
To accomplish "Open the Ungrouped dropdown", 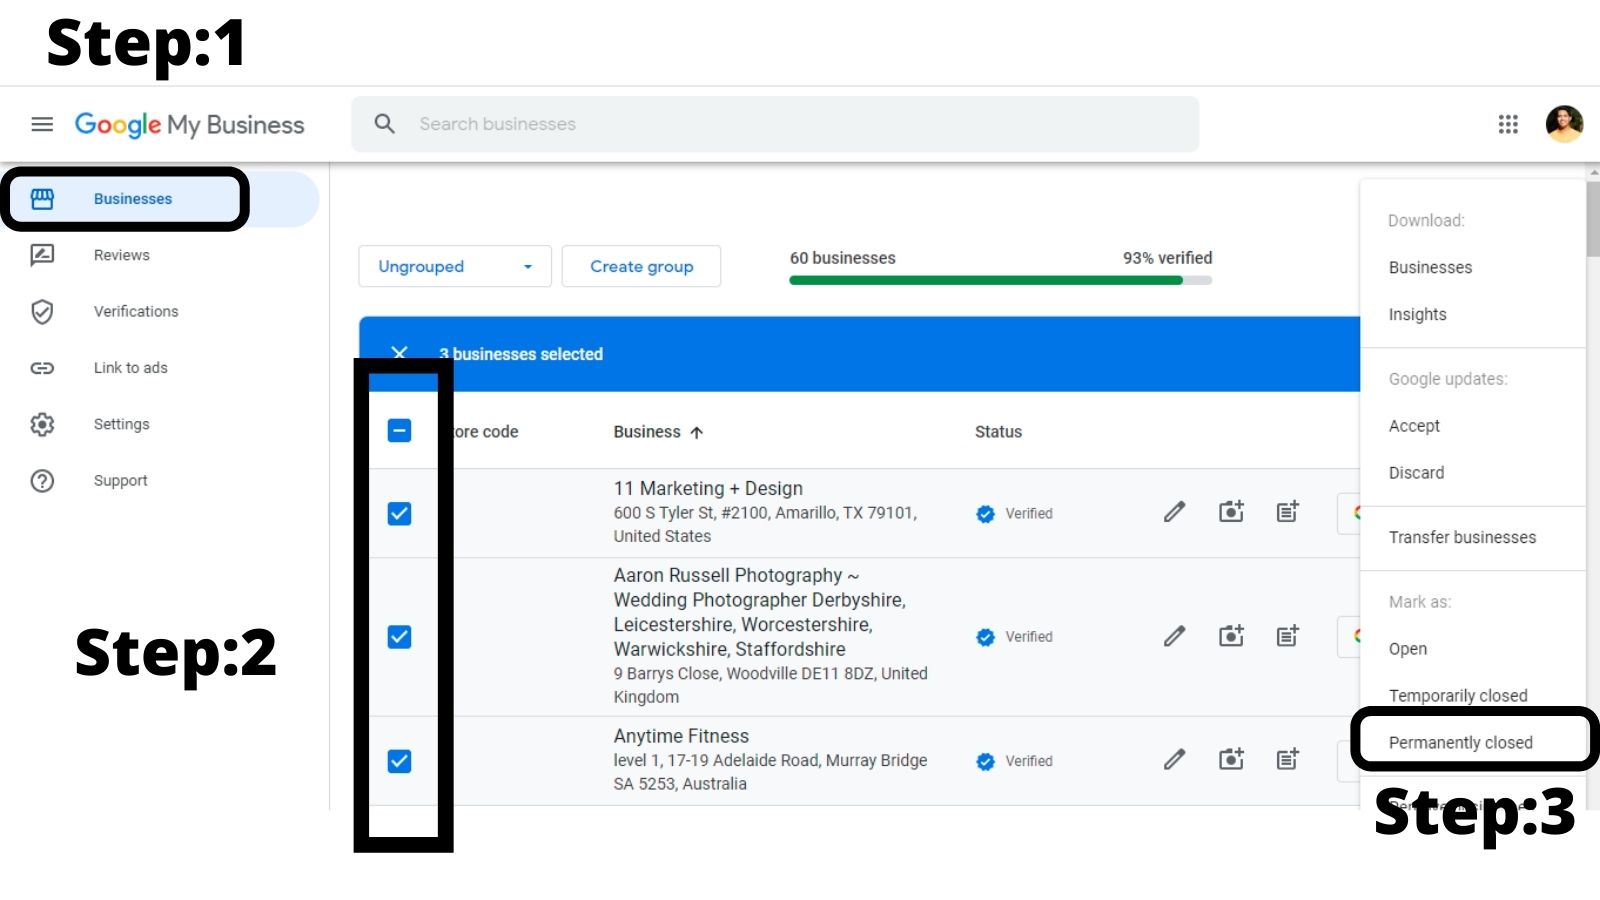I will click(x=455, y=266).
